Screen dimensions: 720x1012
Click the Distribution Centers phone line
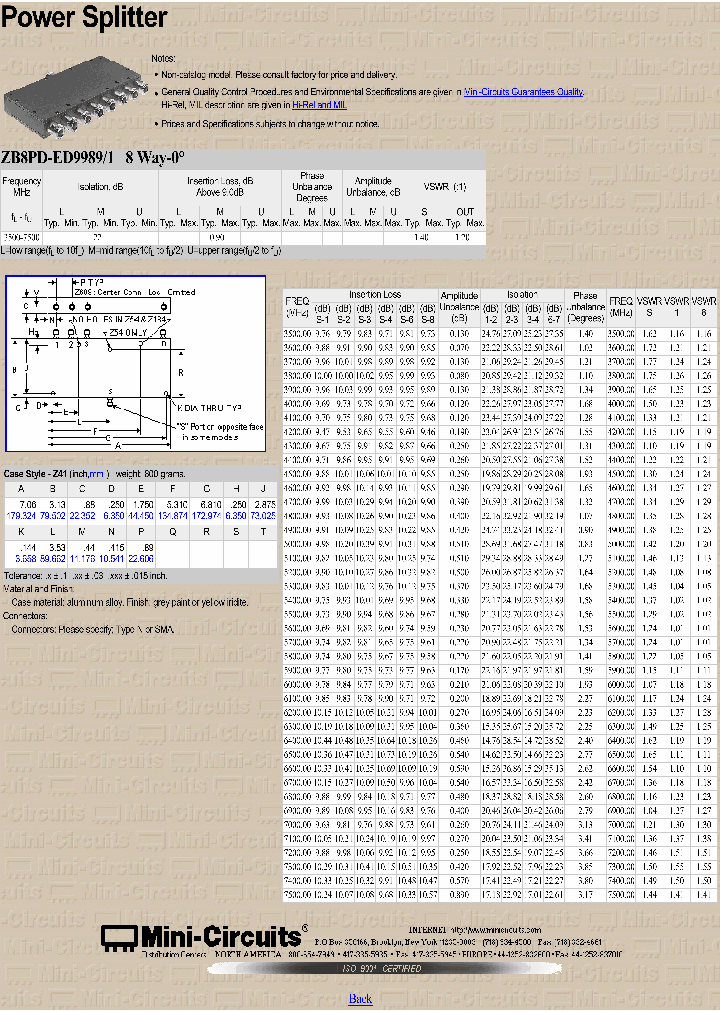(x=382, y=955)
